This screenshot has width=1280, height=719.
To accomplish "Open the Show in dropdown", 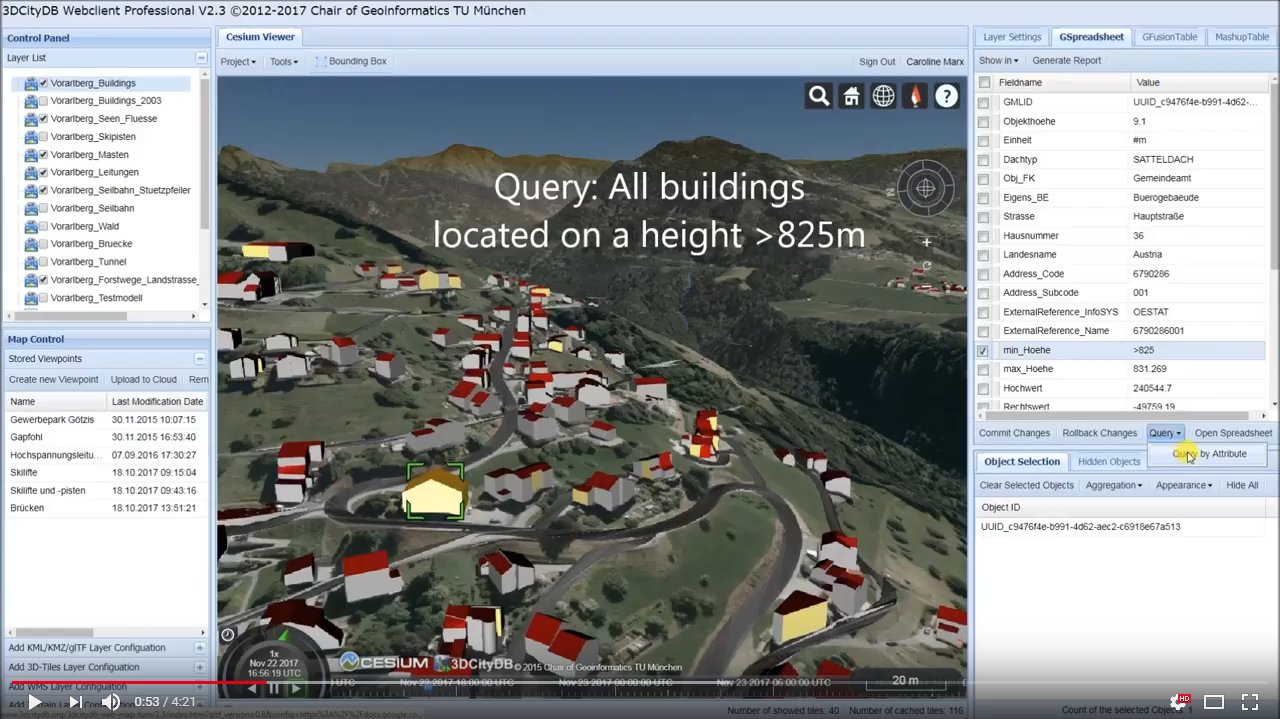I will pyautogui.click(x=998, y=61).
